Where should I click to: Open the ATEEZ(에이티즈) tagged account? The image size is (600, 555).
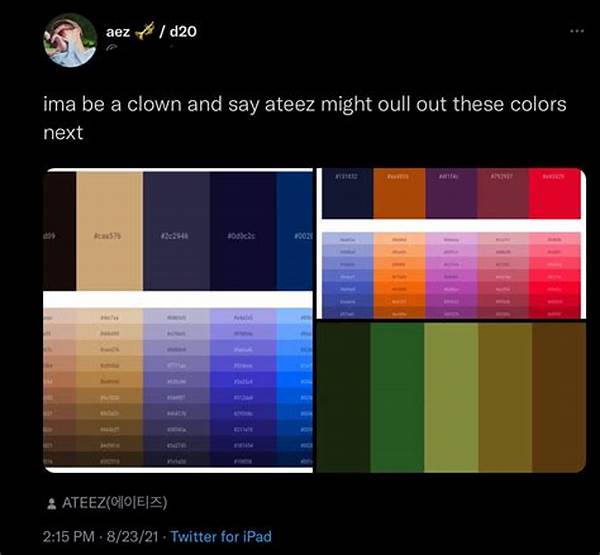click(114, 503)
